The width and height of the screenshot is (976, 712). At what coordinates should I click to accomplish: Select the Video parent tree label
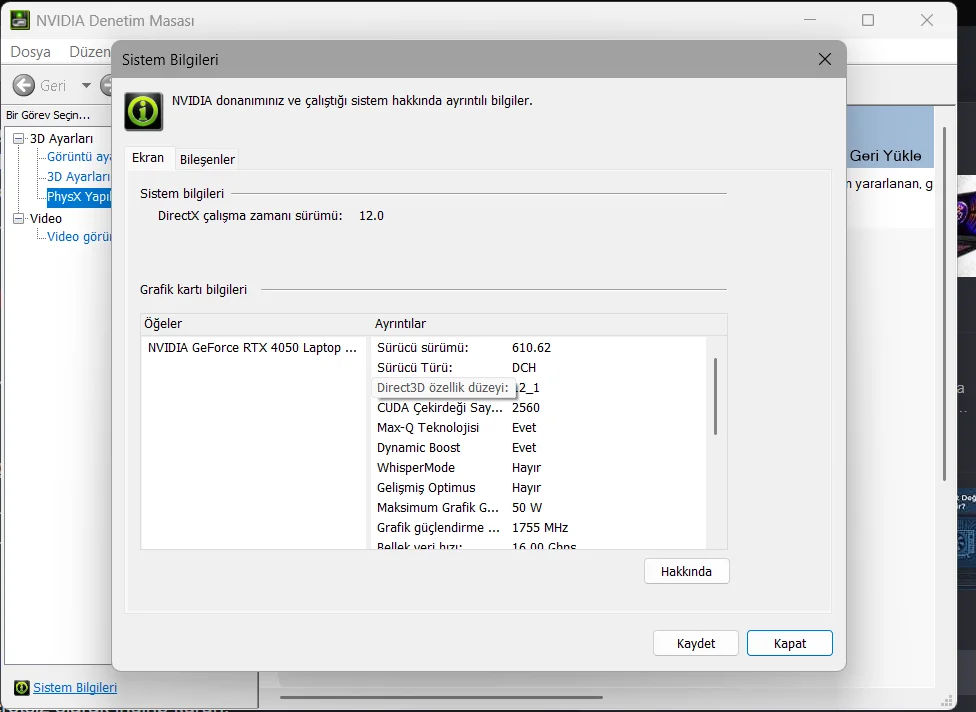tap(46, 218)
